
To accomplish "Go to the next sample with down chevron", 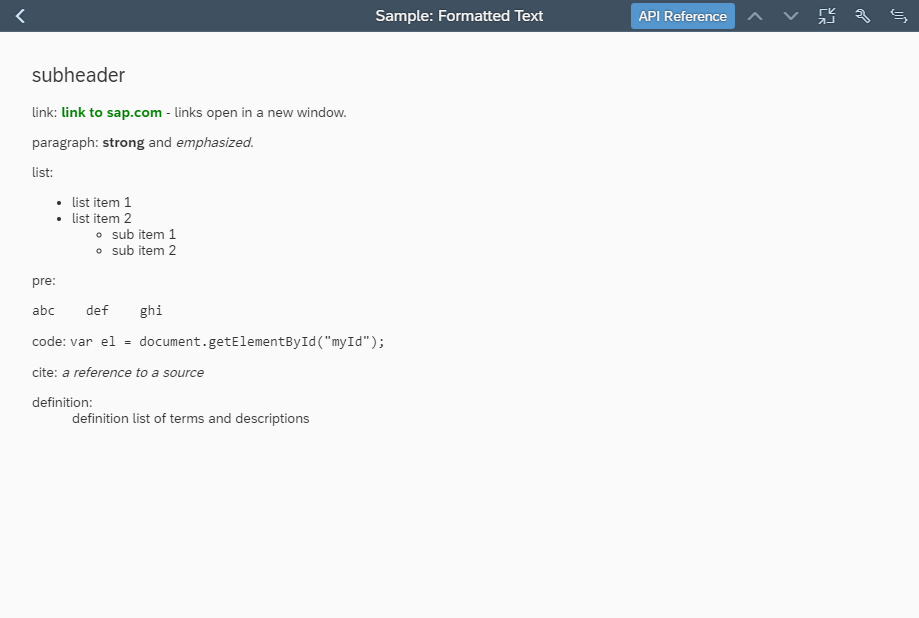I will pos(790,15).
